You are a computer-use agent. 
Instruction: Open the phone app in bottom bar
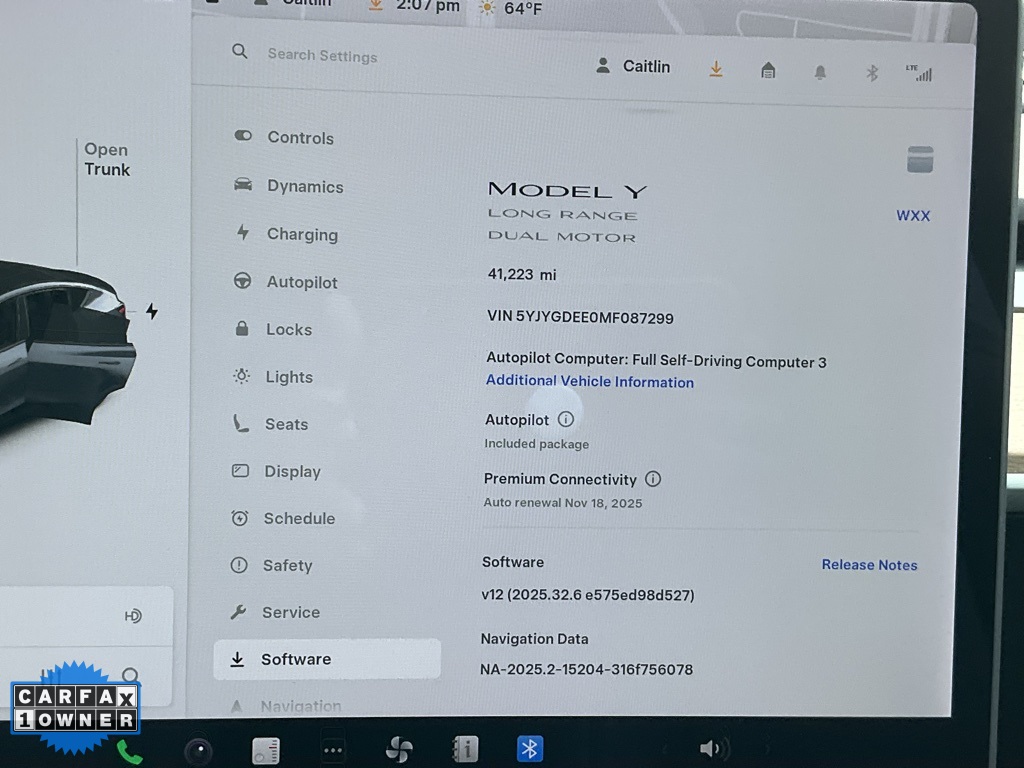[129, 751]
